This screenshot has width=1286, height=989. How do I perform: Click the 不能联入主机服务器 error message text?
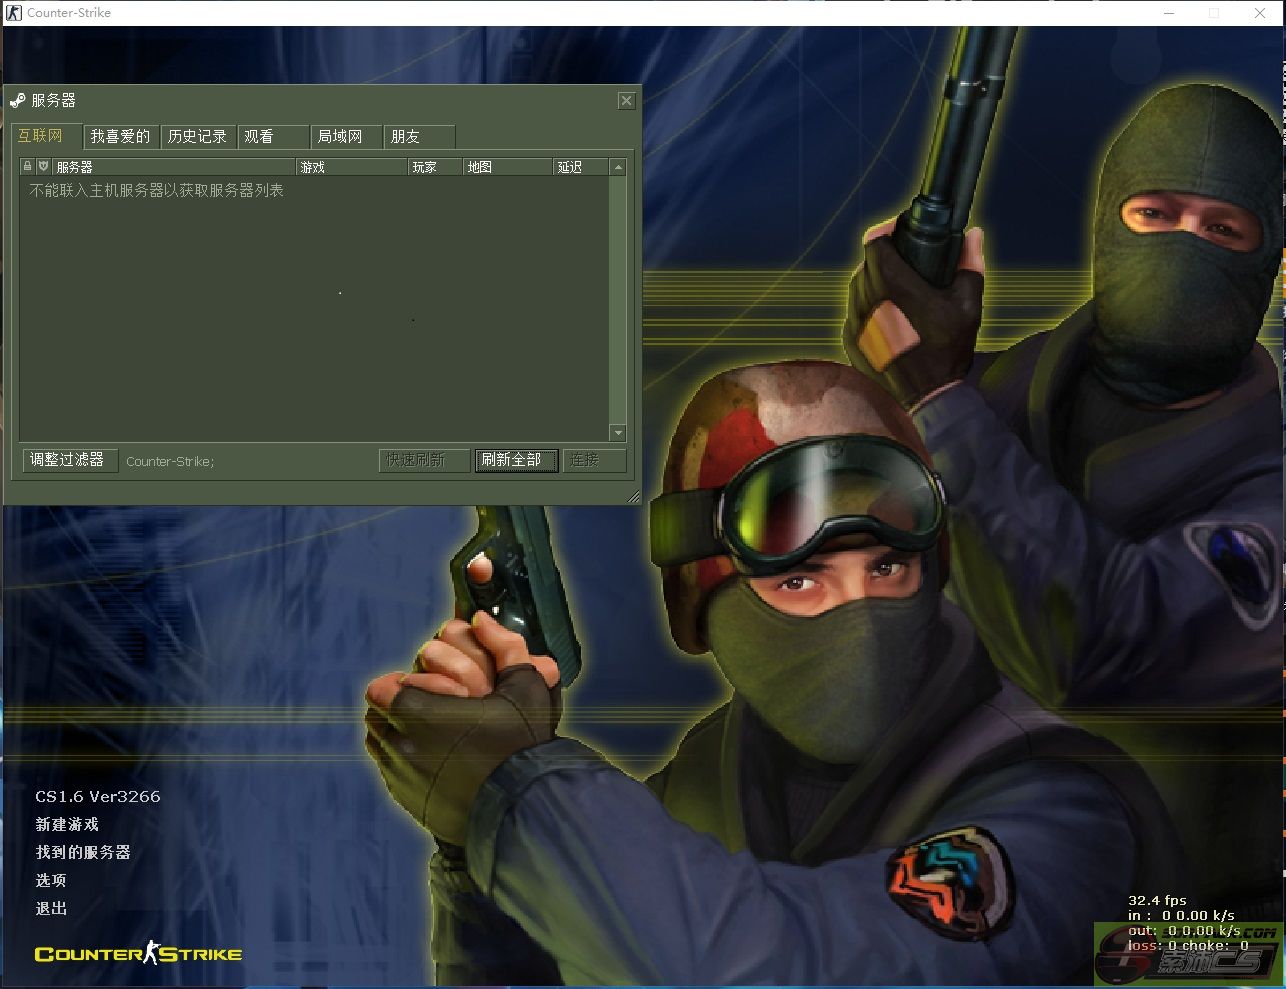157,190
